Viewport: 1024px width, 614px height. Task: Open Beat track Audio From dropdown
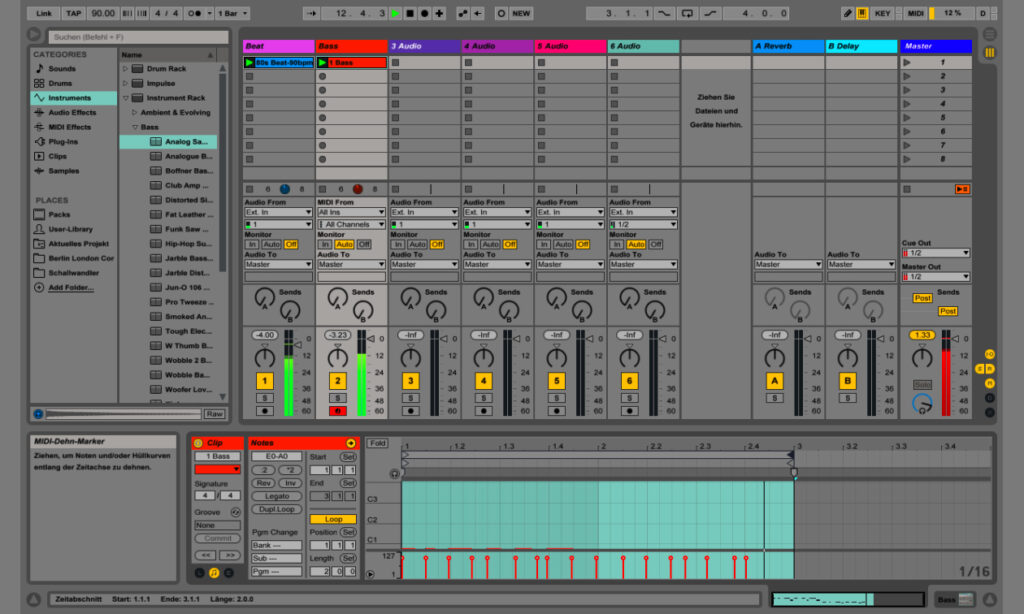(x=278, y=212)
